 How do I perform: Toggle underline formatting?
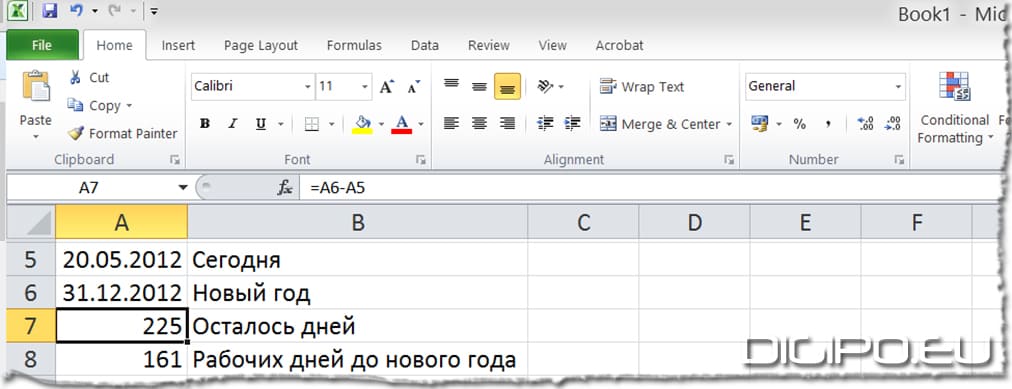[x=261, y=125]
